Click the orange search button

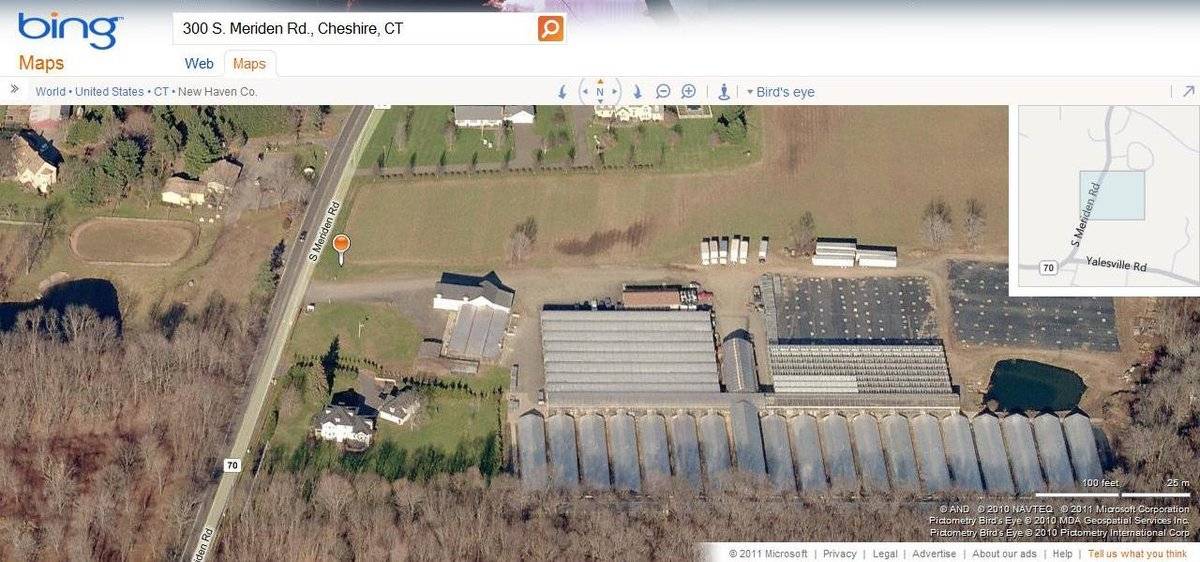click(x=550, y=28)
